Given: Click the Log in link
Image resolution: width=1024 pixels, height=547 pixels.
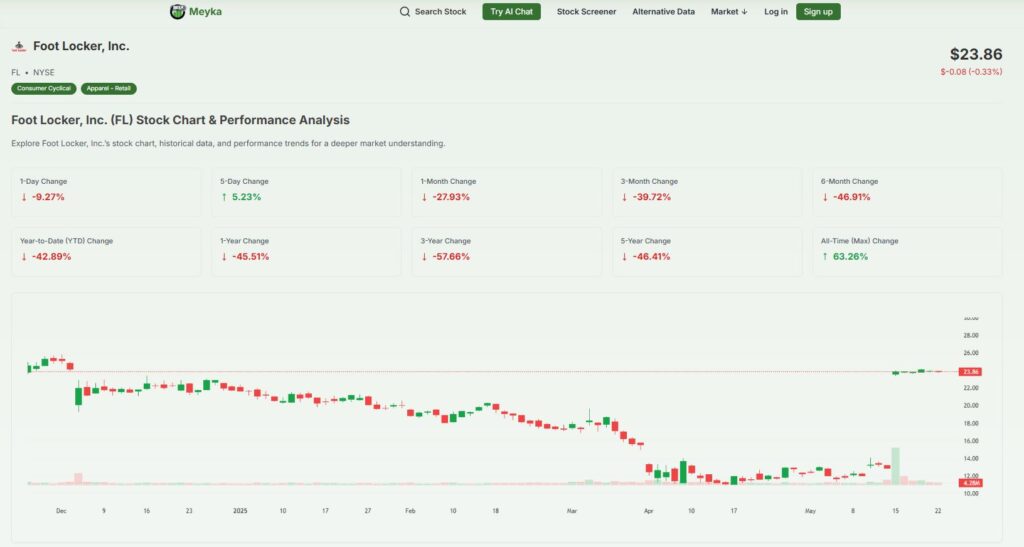Looking at the screenshot, I should click(x=775, y=12).
